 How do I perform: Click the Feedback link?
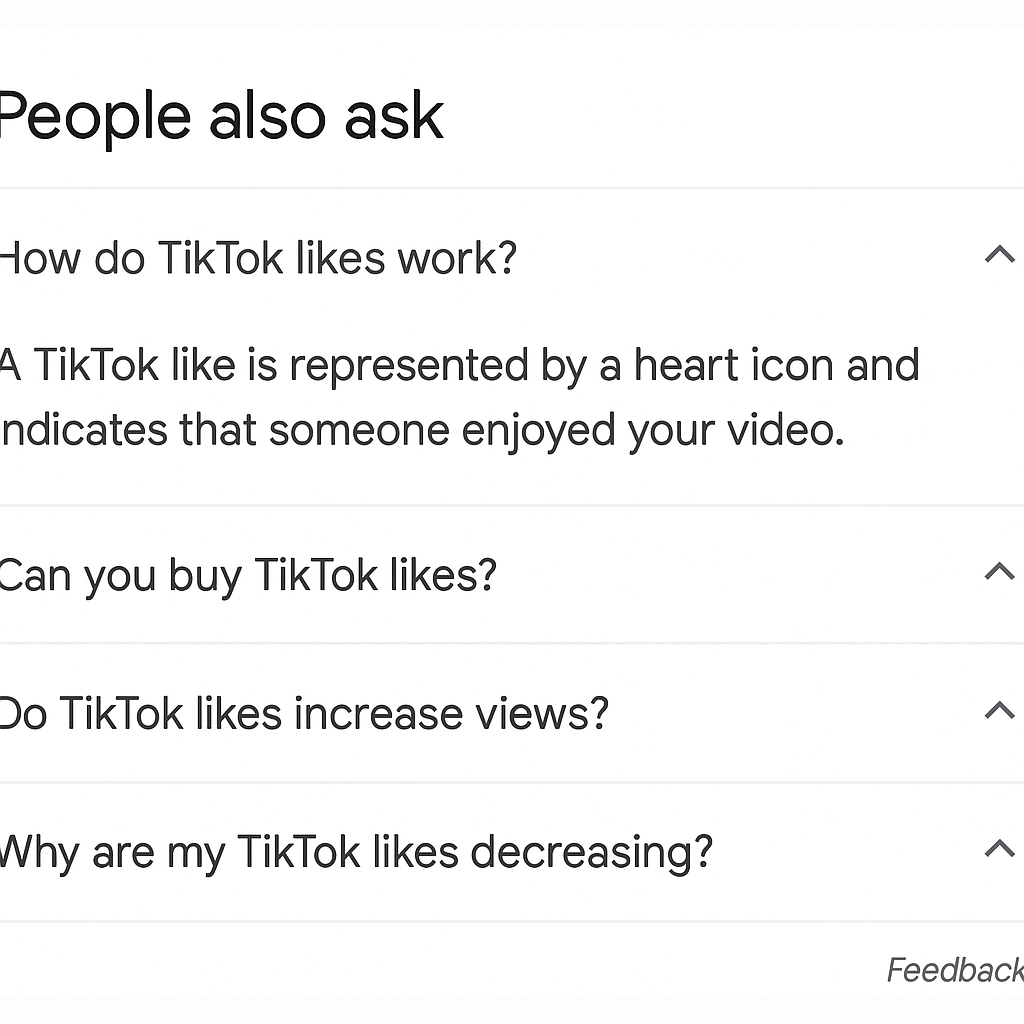pos(955,970)
